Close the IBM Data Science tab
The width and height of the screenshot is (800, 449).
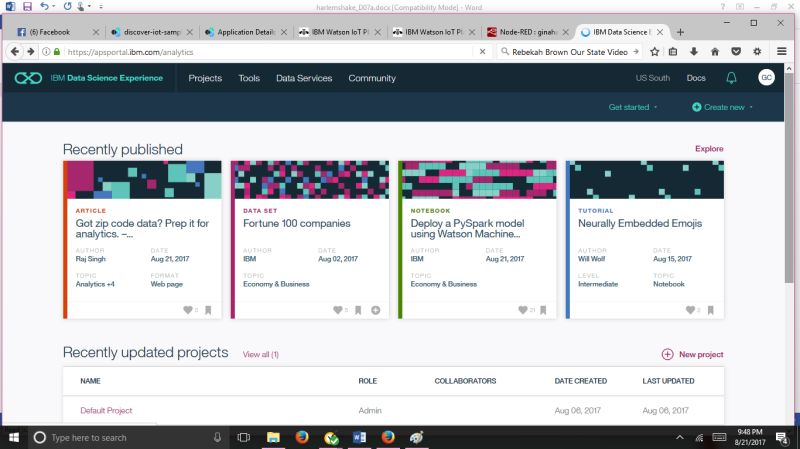[x=660, y=32]
